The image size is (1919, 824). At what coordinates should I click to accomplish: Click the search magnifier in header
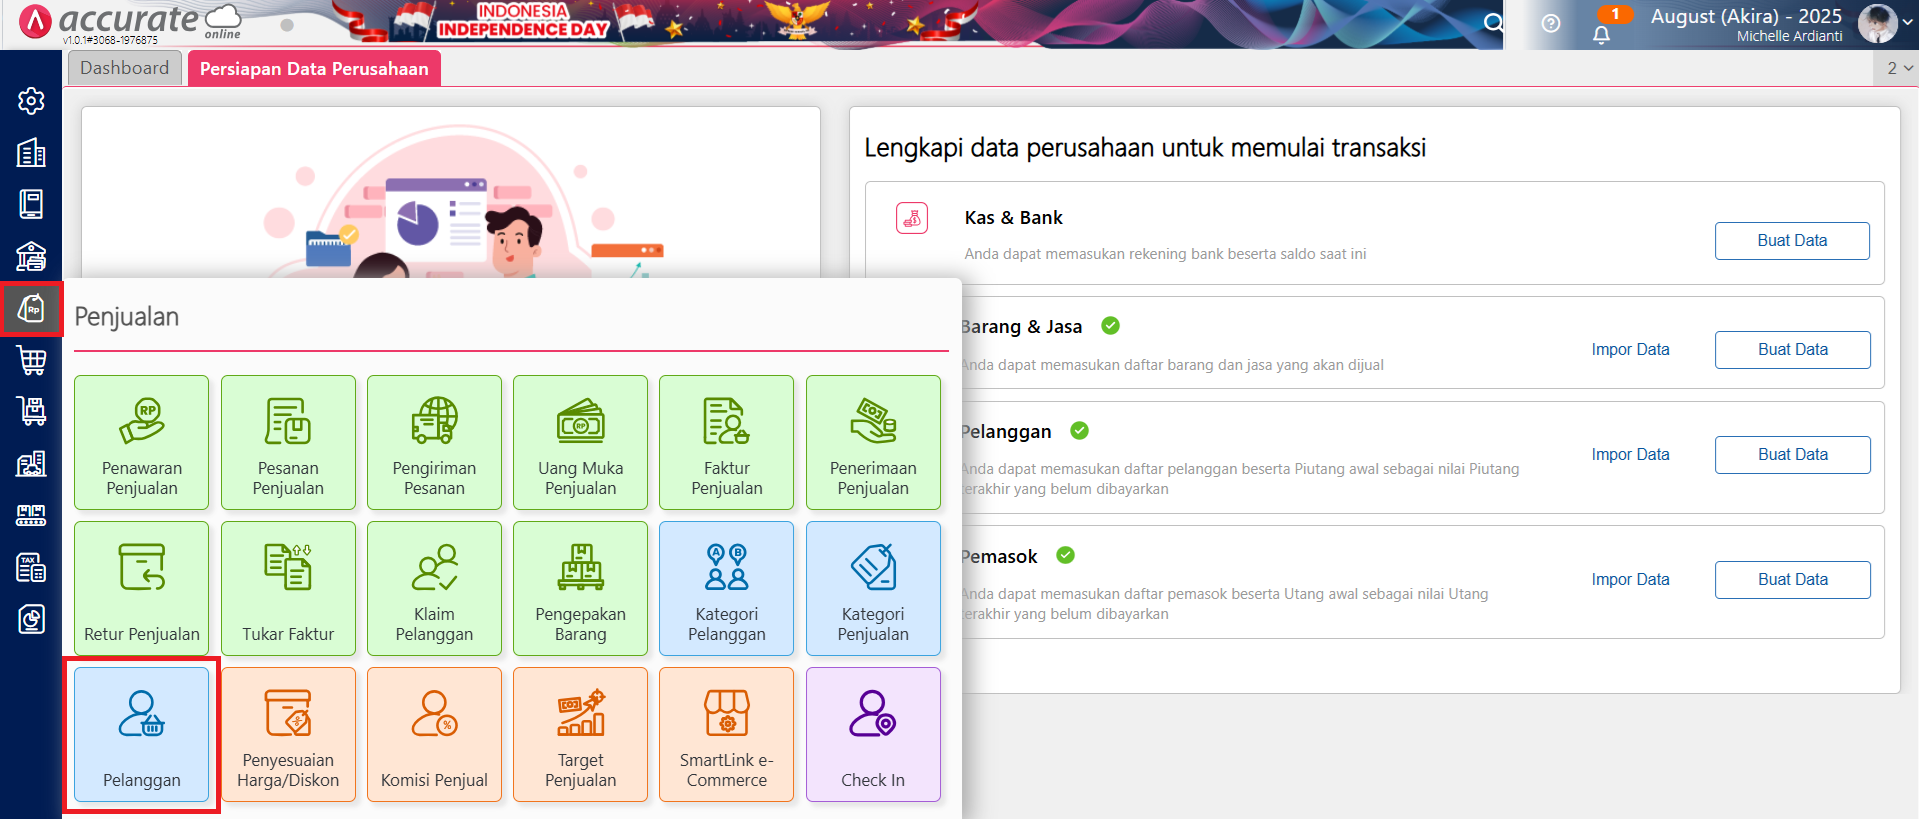[1493, 22]
